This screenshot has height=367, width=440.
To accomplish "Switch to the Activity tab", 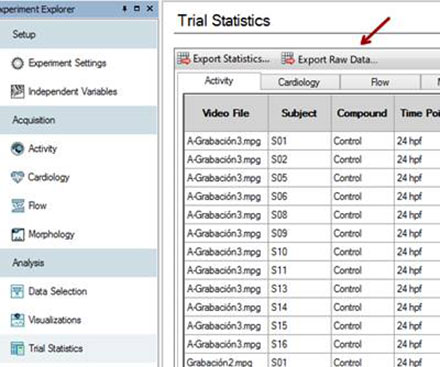I will click(x=219, y=81).
